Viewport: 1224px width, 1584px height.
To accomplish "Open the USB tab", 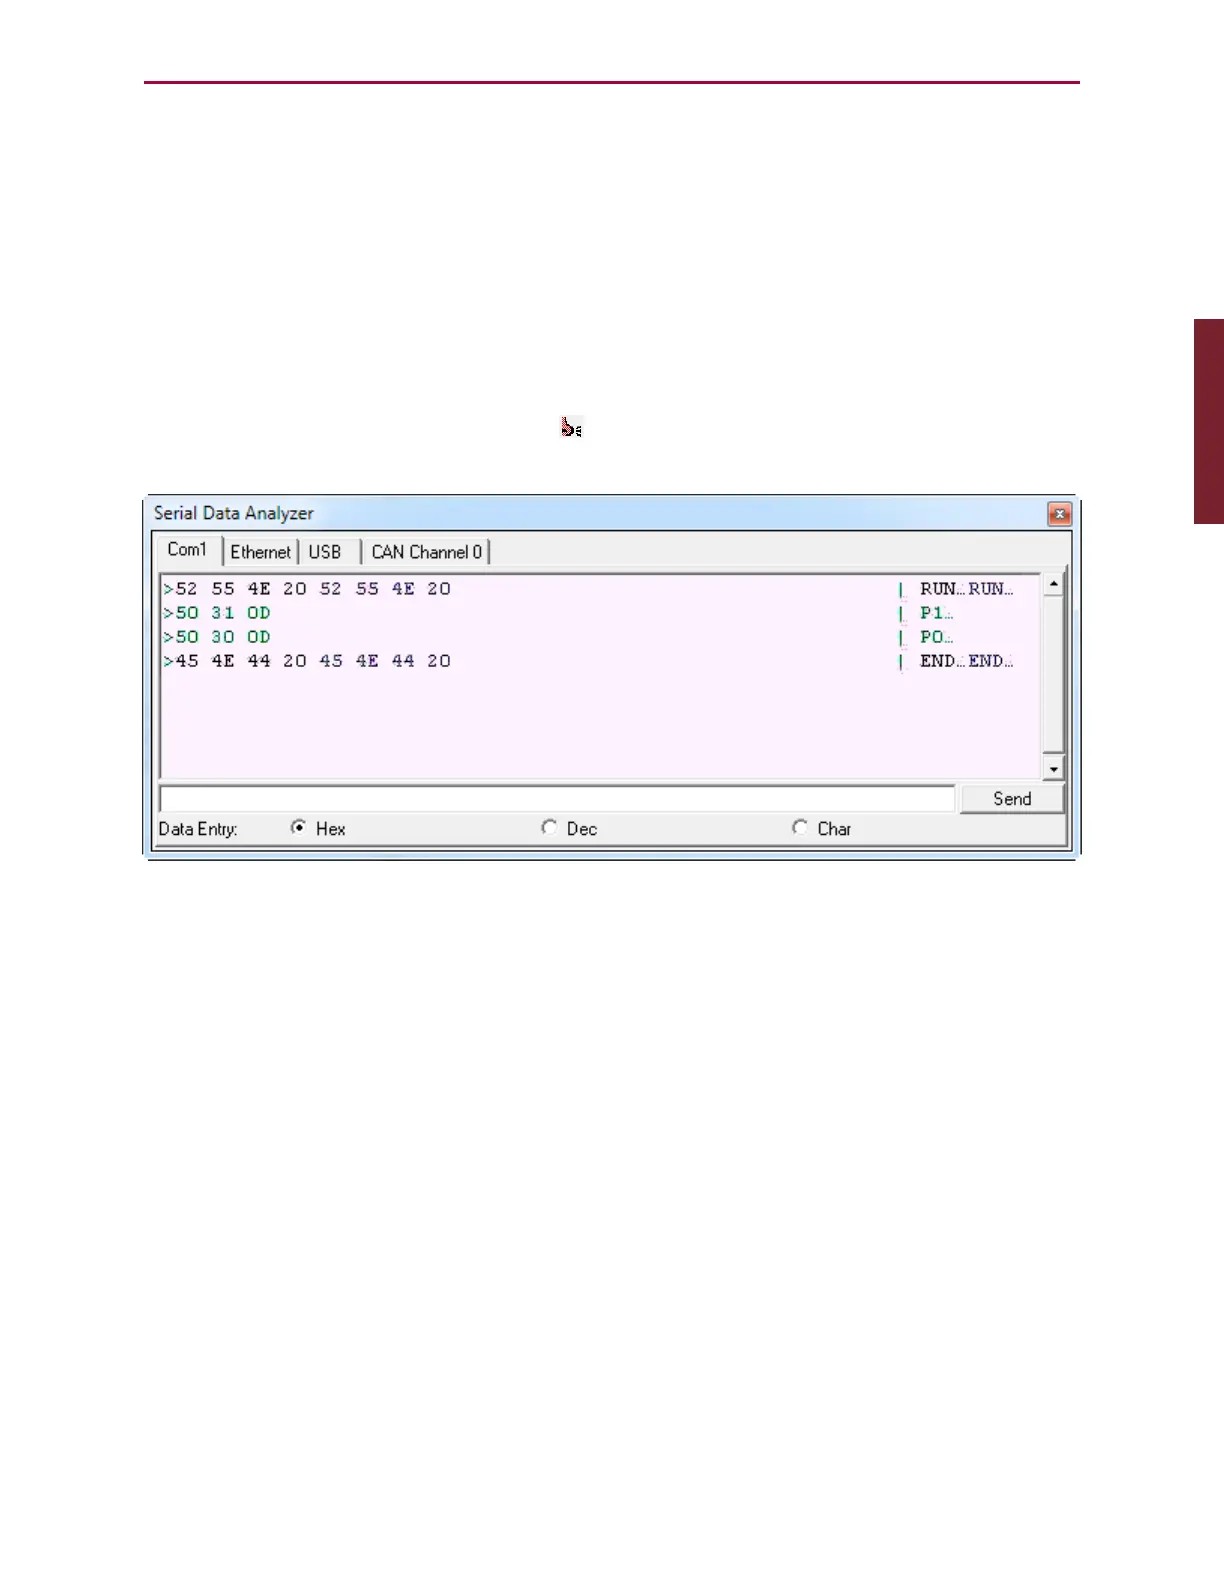I will tap(325, 552).
